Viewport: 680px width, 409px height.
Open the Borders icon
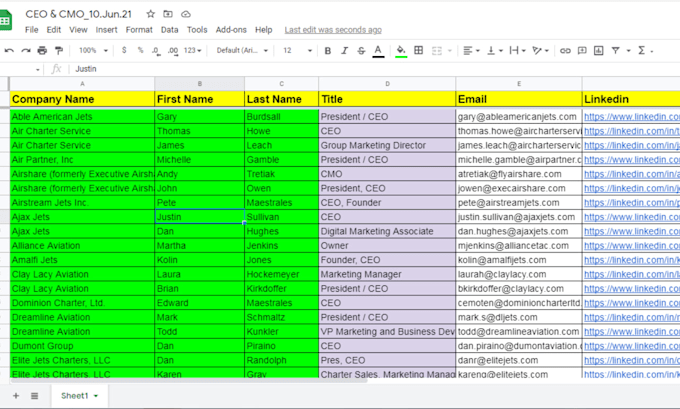click(x=418, y=50)
